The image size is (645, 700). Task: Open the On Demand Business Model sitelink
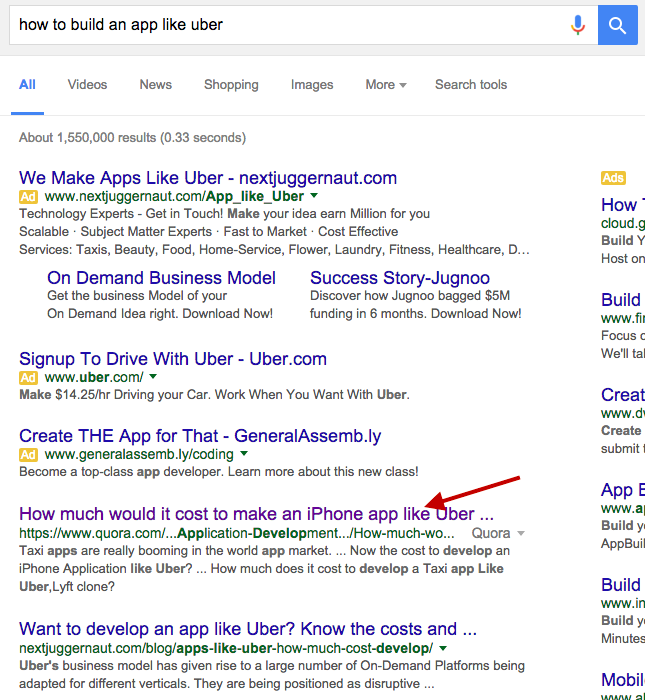[161, 278]
